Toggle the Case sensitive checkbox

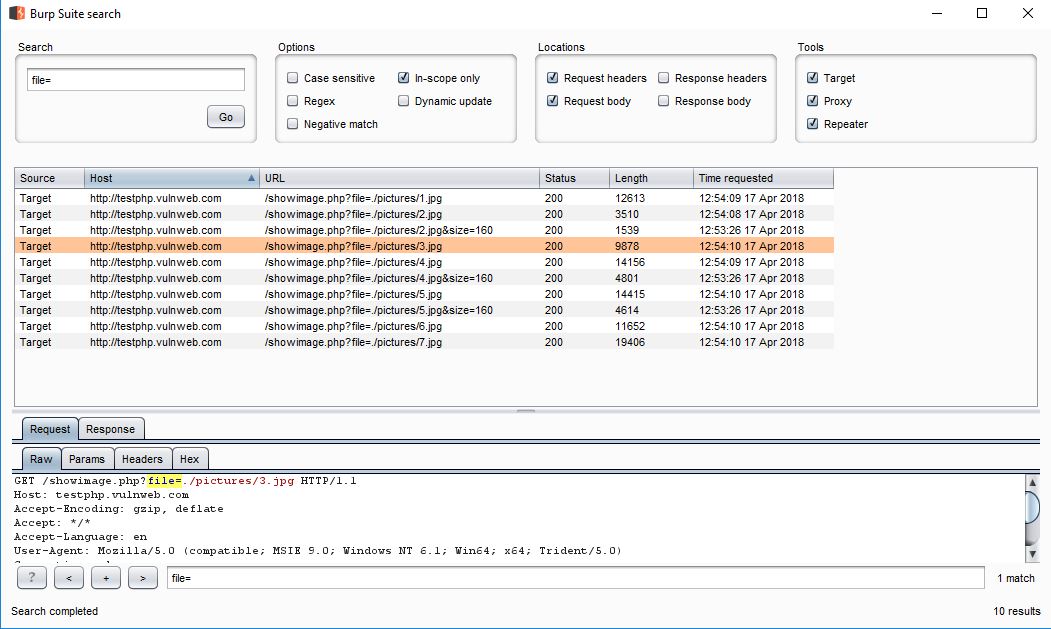click(x=292, y=78)
